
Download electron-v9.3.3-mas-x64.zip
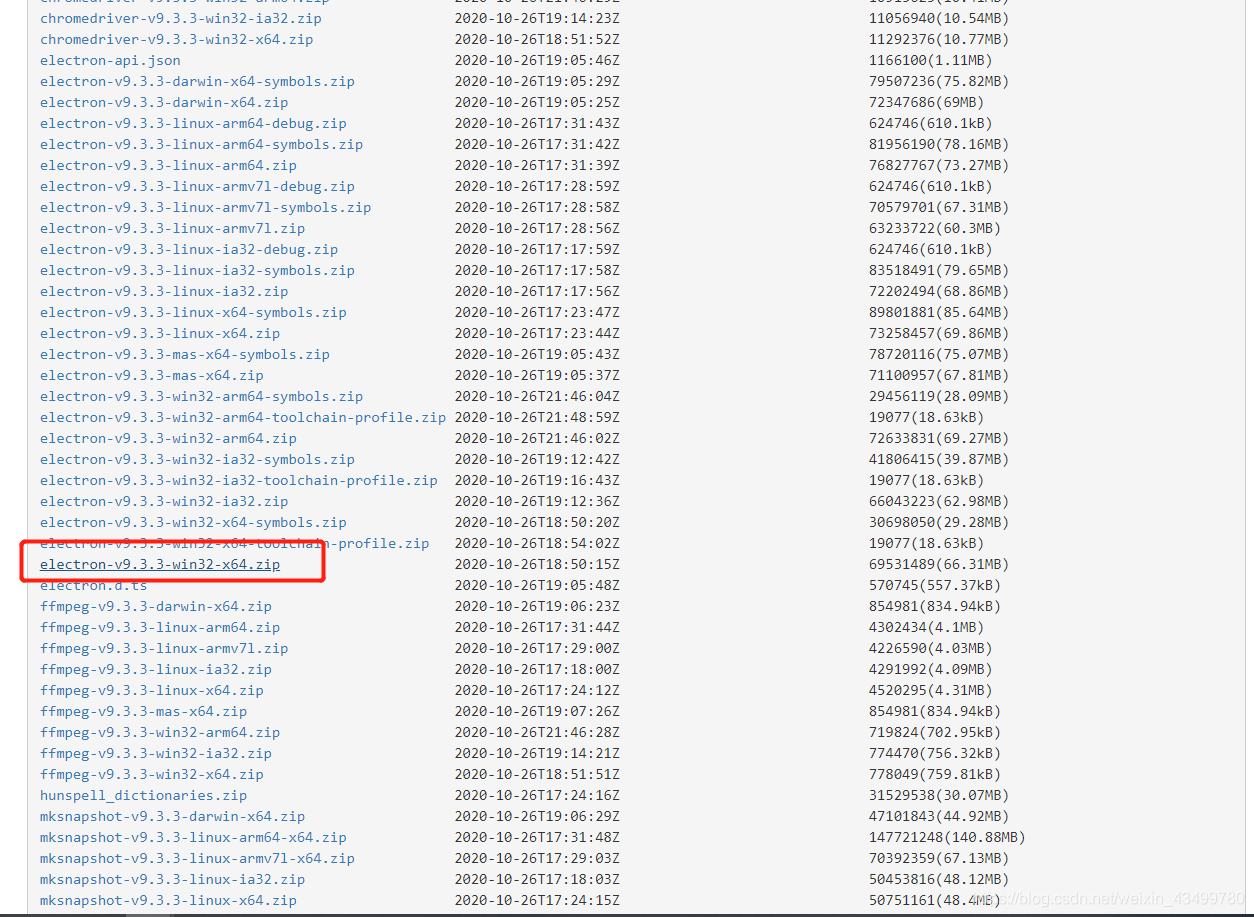152,375
